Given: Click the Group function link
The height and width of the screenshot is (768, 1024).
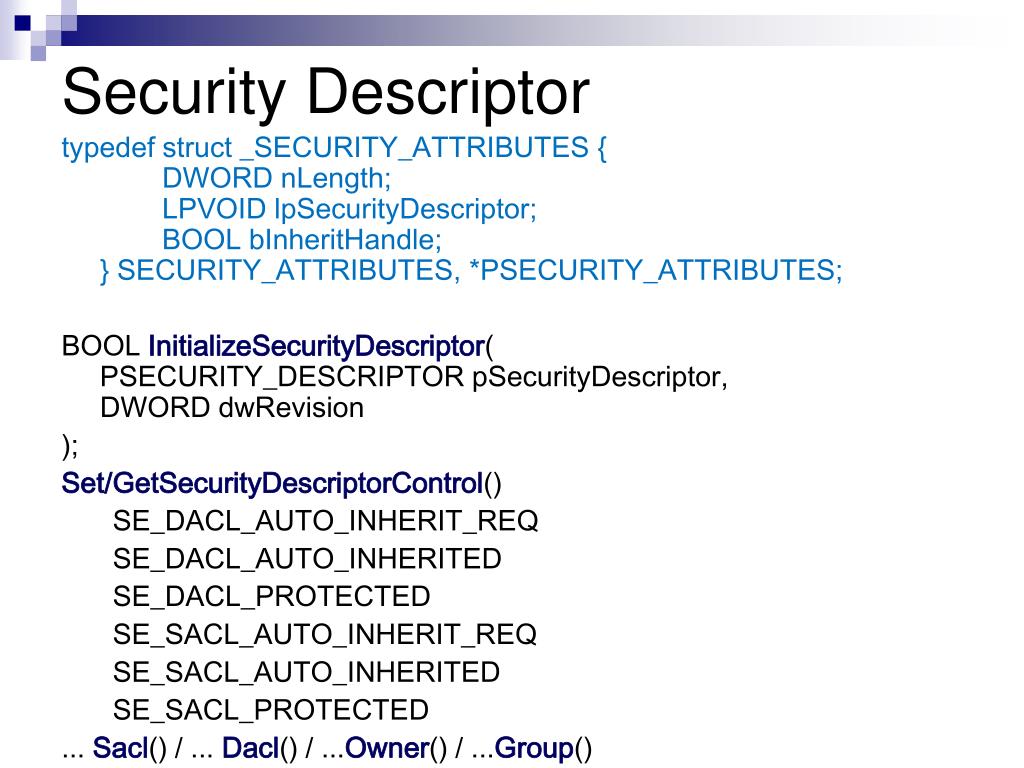Looking at the screenshot, I should pyautogui.click(x=534, y=748).
